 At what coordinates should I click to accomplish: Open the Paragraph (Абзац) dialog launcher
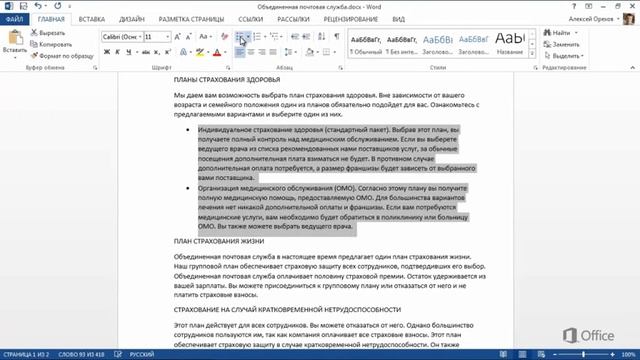340,68
